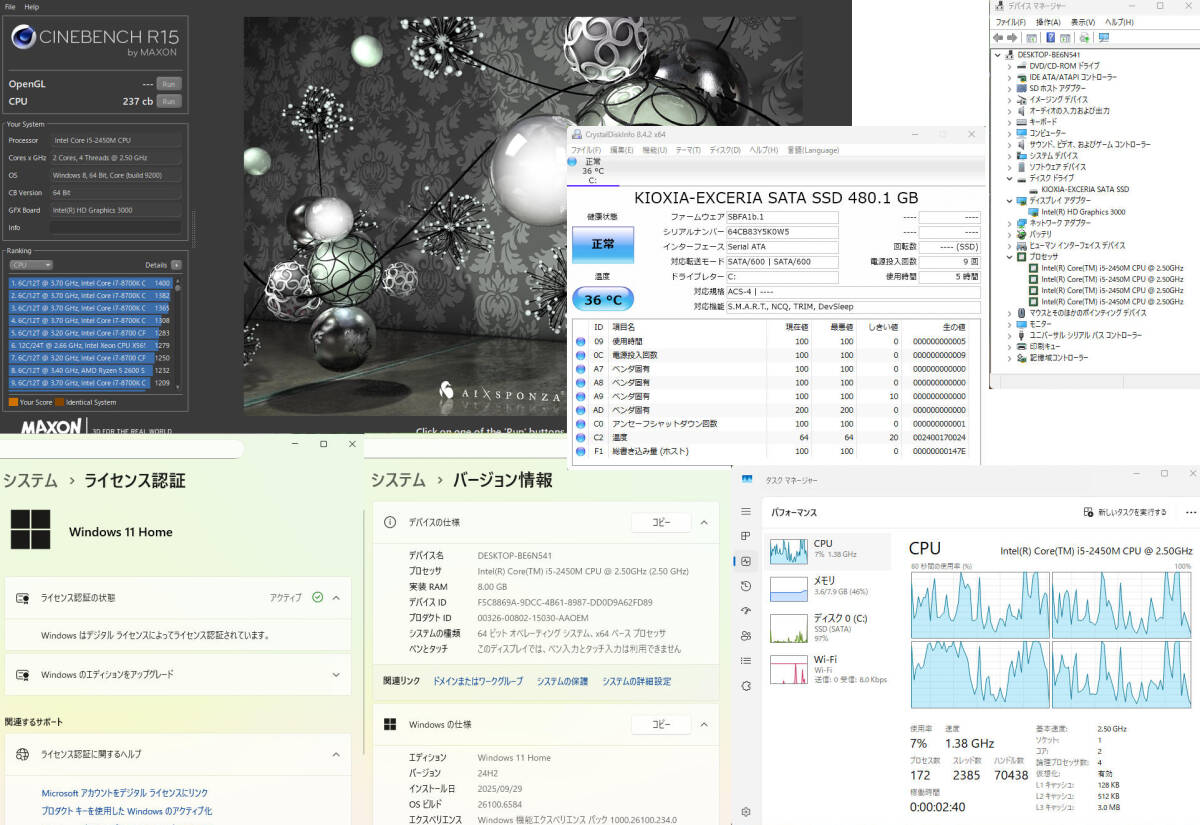Screen dimensions: 1200x825
Task: Collapse the プロセッサ node in Device Manager
Action: [1011, 257]
